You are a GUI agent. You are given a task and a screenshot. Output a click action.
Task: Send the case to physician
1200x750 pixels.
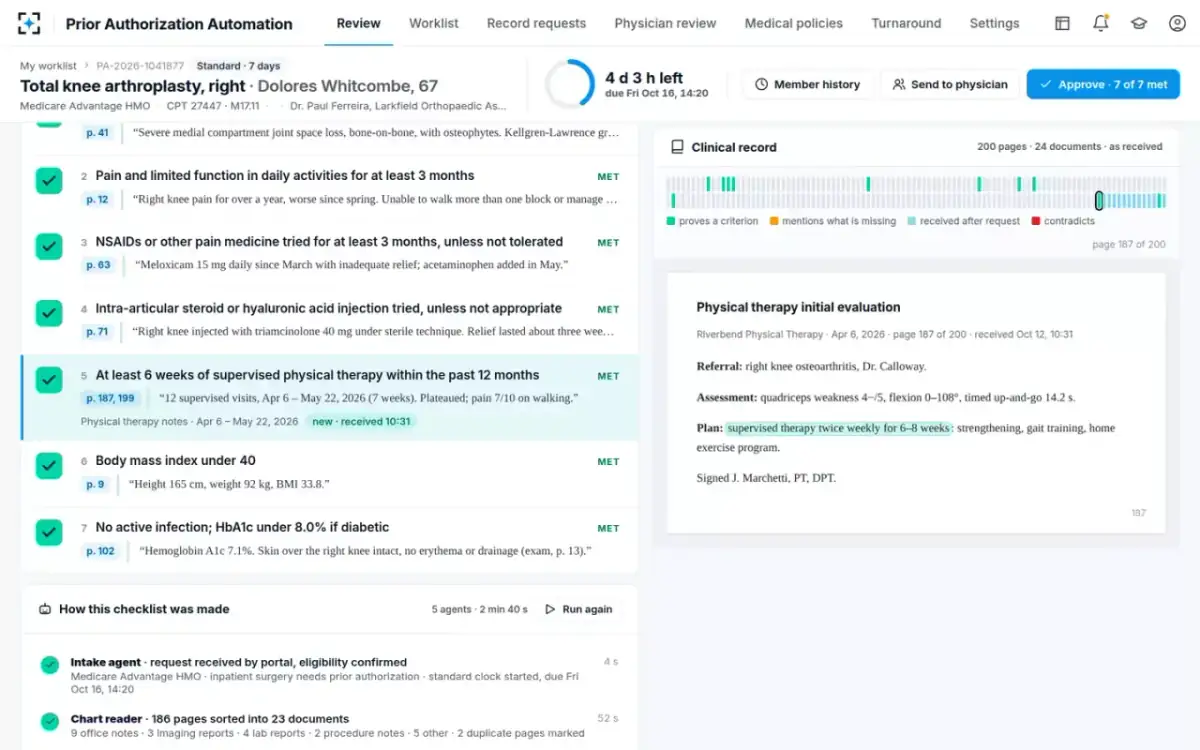tap(950, 85)
